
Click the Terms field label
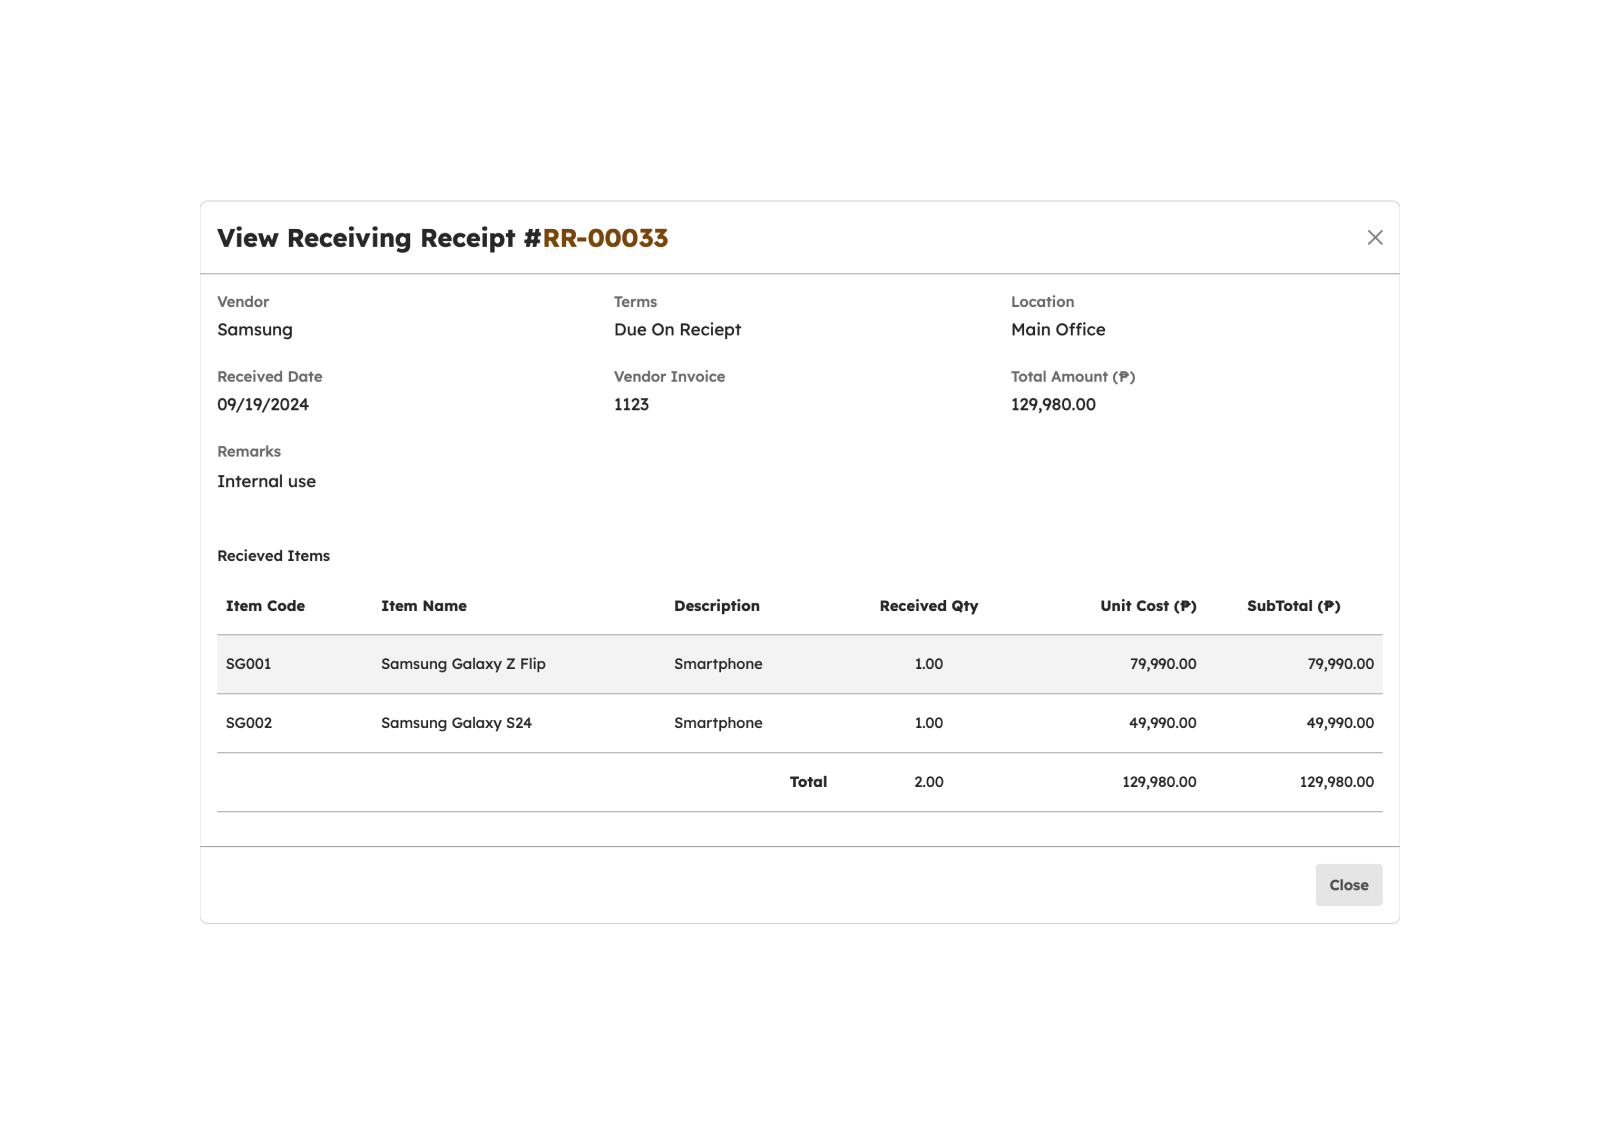635,302
